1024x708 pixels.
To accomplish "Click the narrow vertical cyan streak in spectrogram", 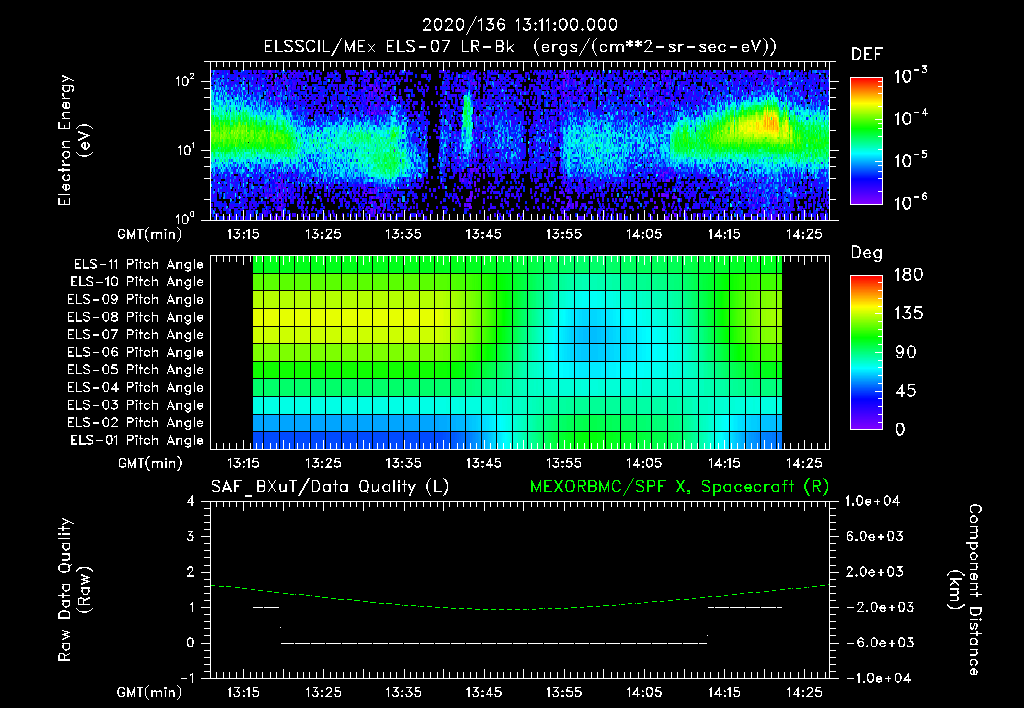I will point(467,124).
